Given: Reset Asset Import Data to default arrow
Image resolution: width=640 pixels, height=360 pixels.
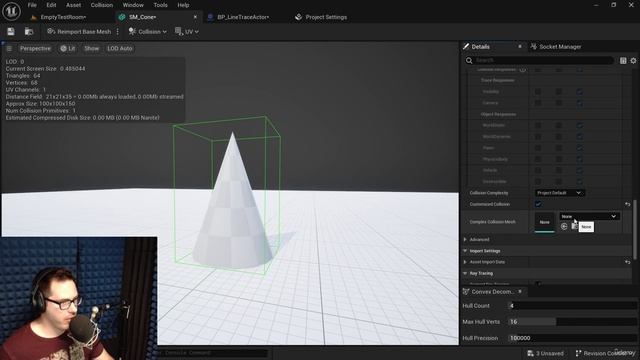Looking at the screenshot, I should [627, 262].
